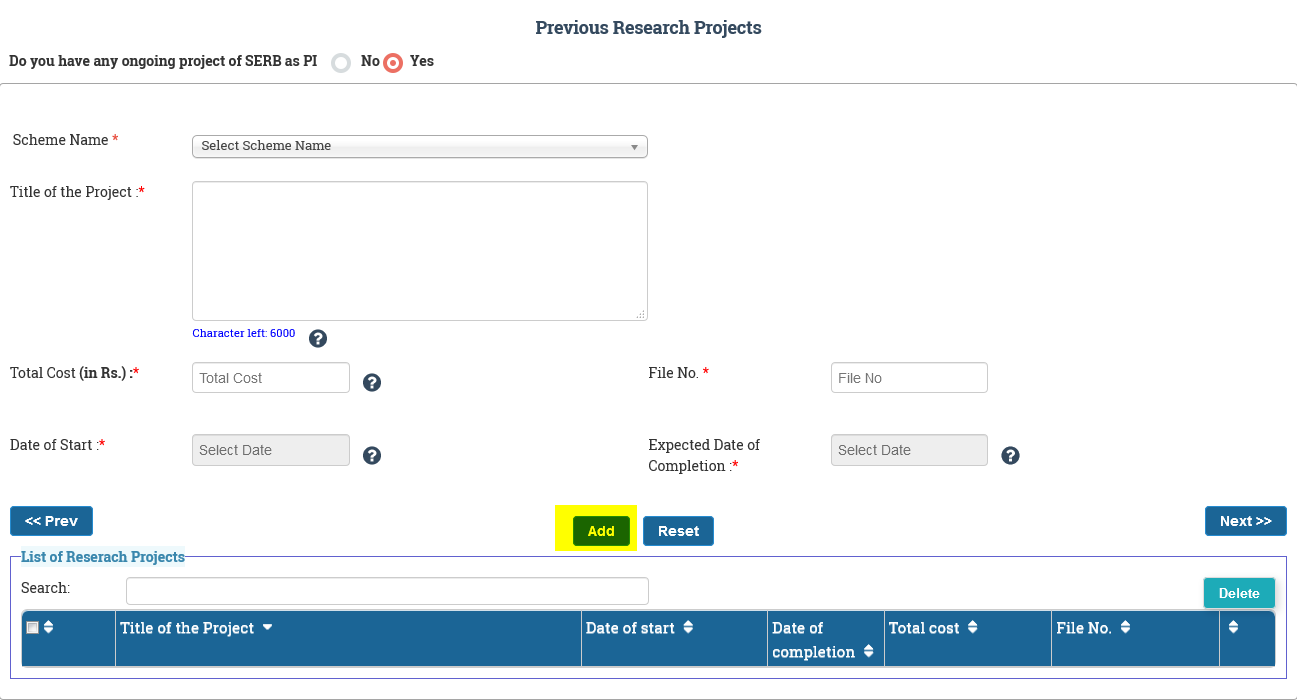Open Expected Date of Completion picker

[x=908, y=450]
